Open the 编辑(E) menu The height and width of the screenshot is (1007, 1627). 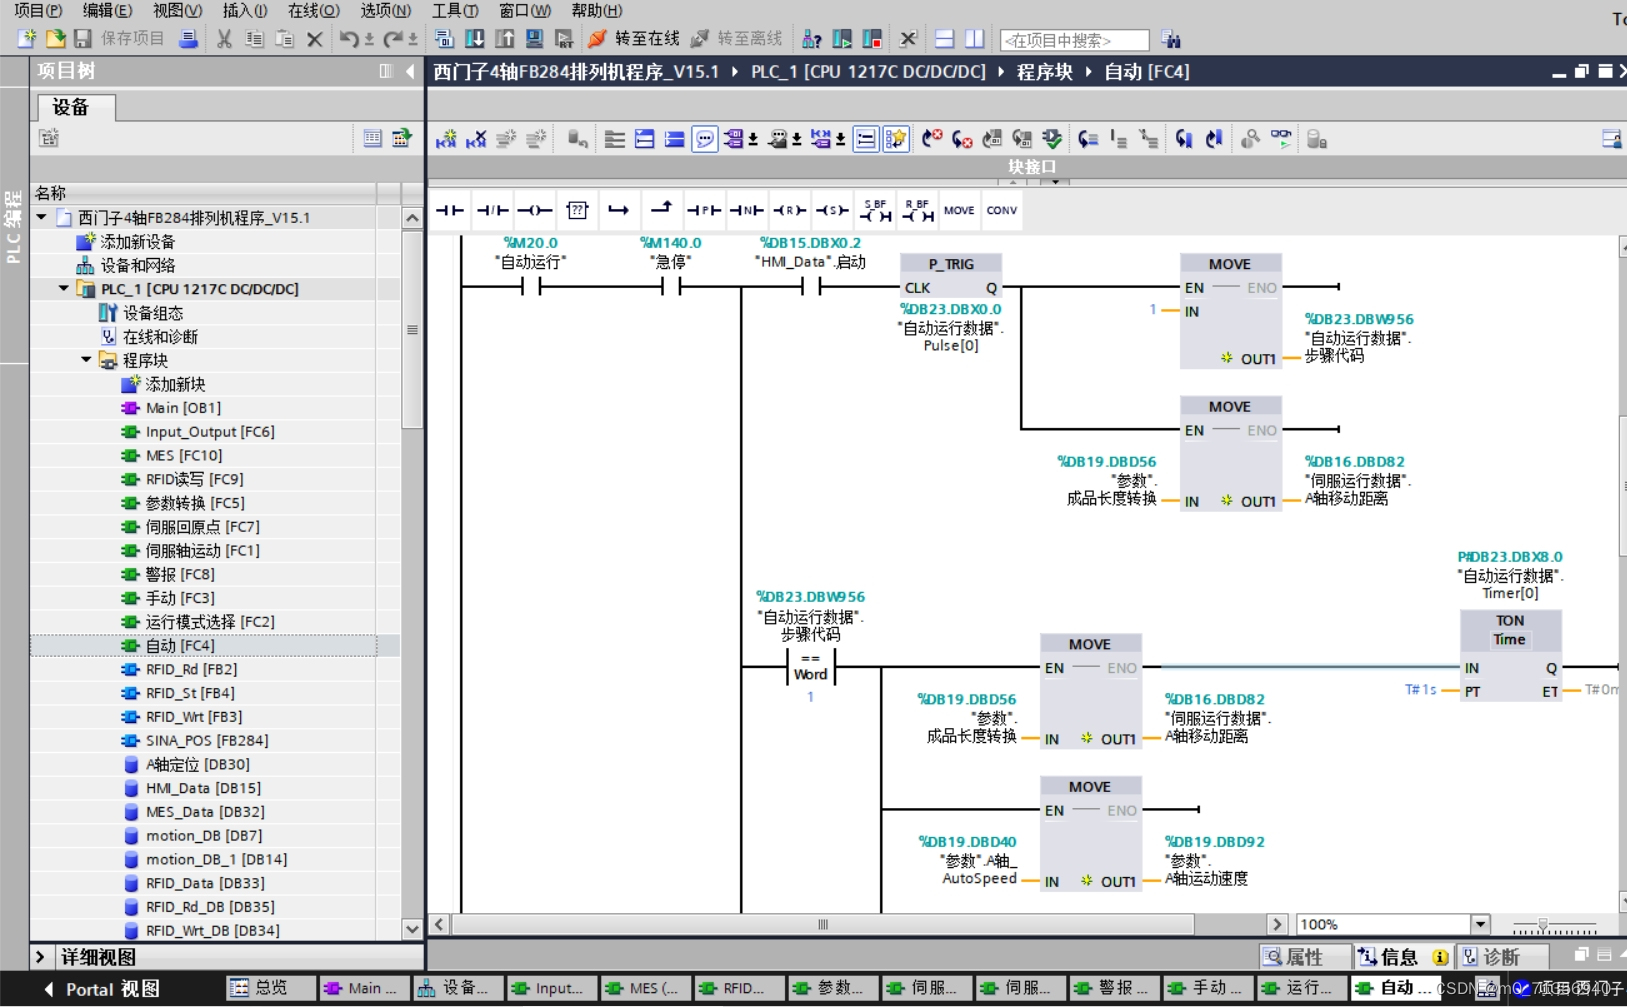point(107,10)
